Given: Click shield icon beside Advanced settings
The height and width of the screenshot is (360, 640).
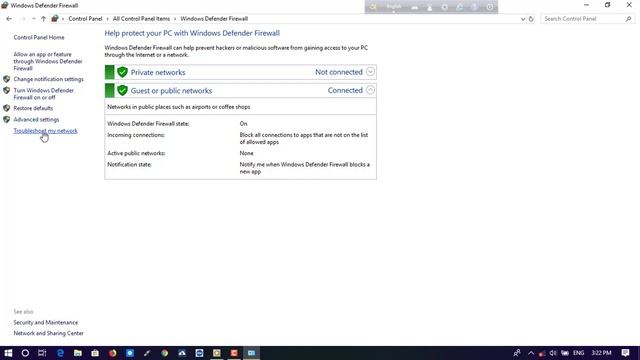Looking at the screenshot, I should click(x=7, y=120).
